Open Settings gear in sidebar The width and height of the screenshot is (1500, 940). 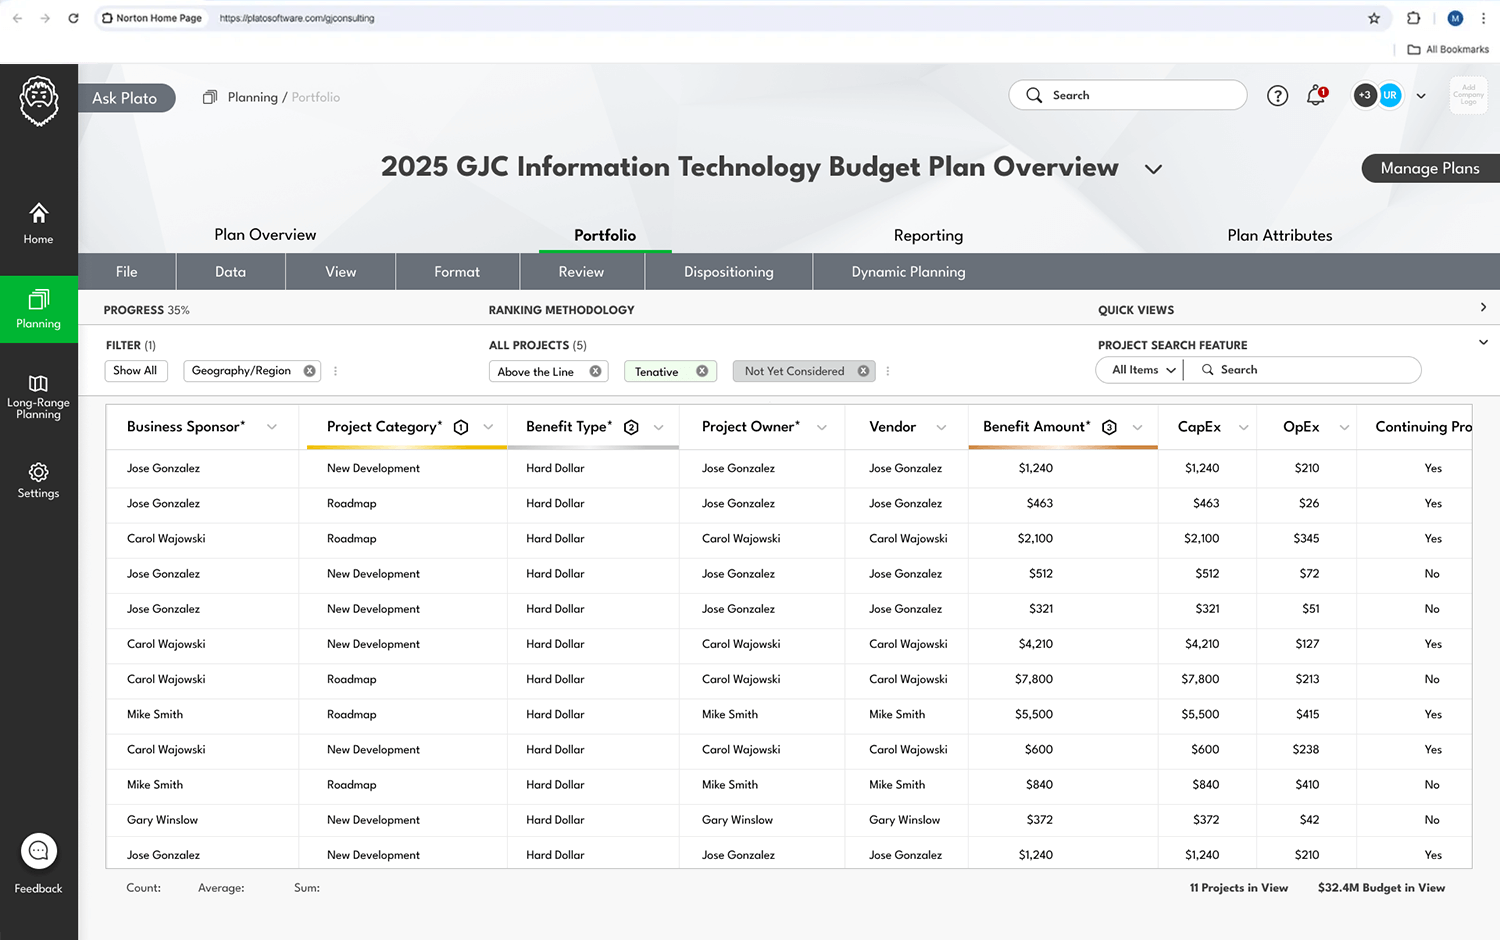(38, 481)
